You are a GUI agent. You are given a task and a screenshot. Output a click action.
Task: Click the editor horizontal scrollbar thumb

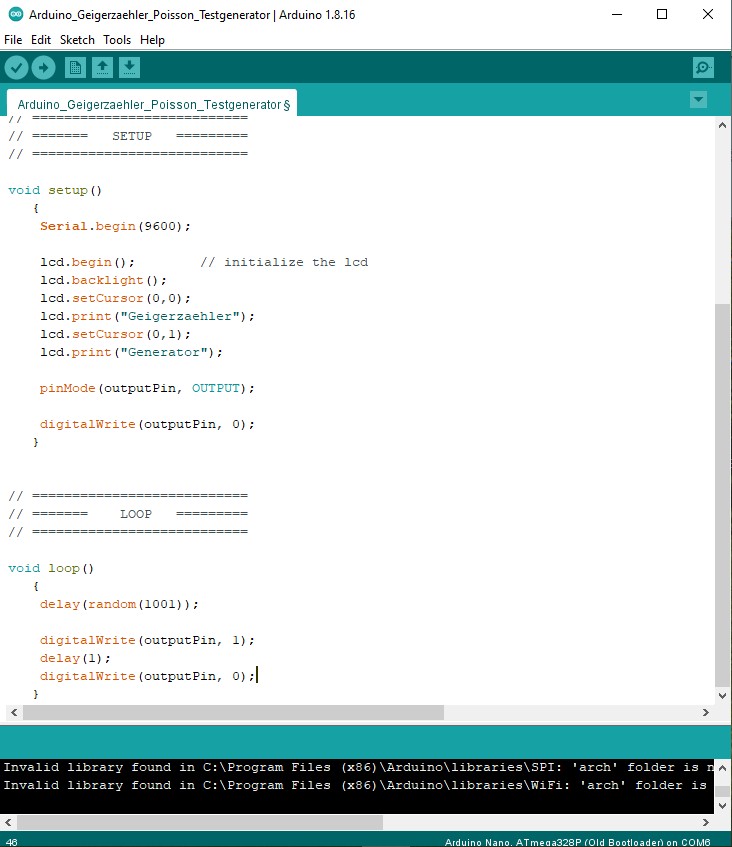[x=233, y=712]
